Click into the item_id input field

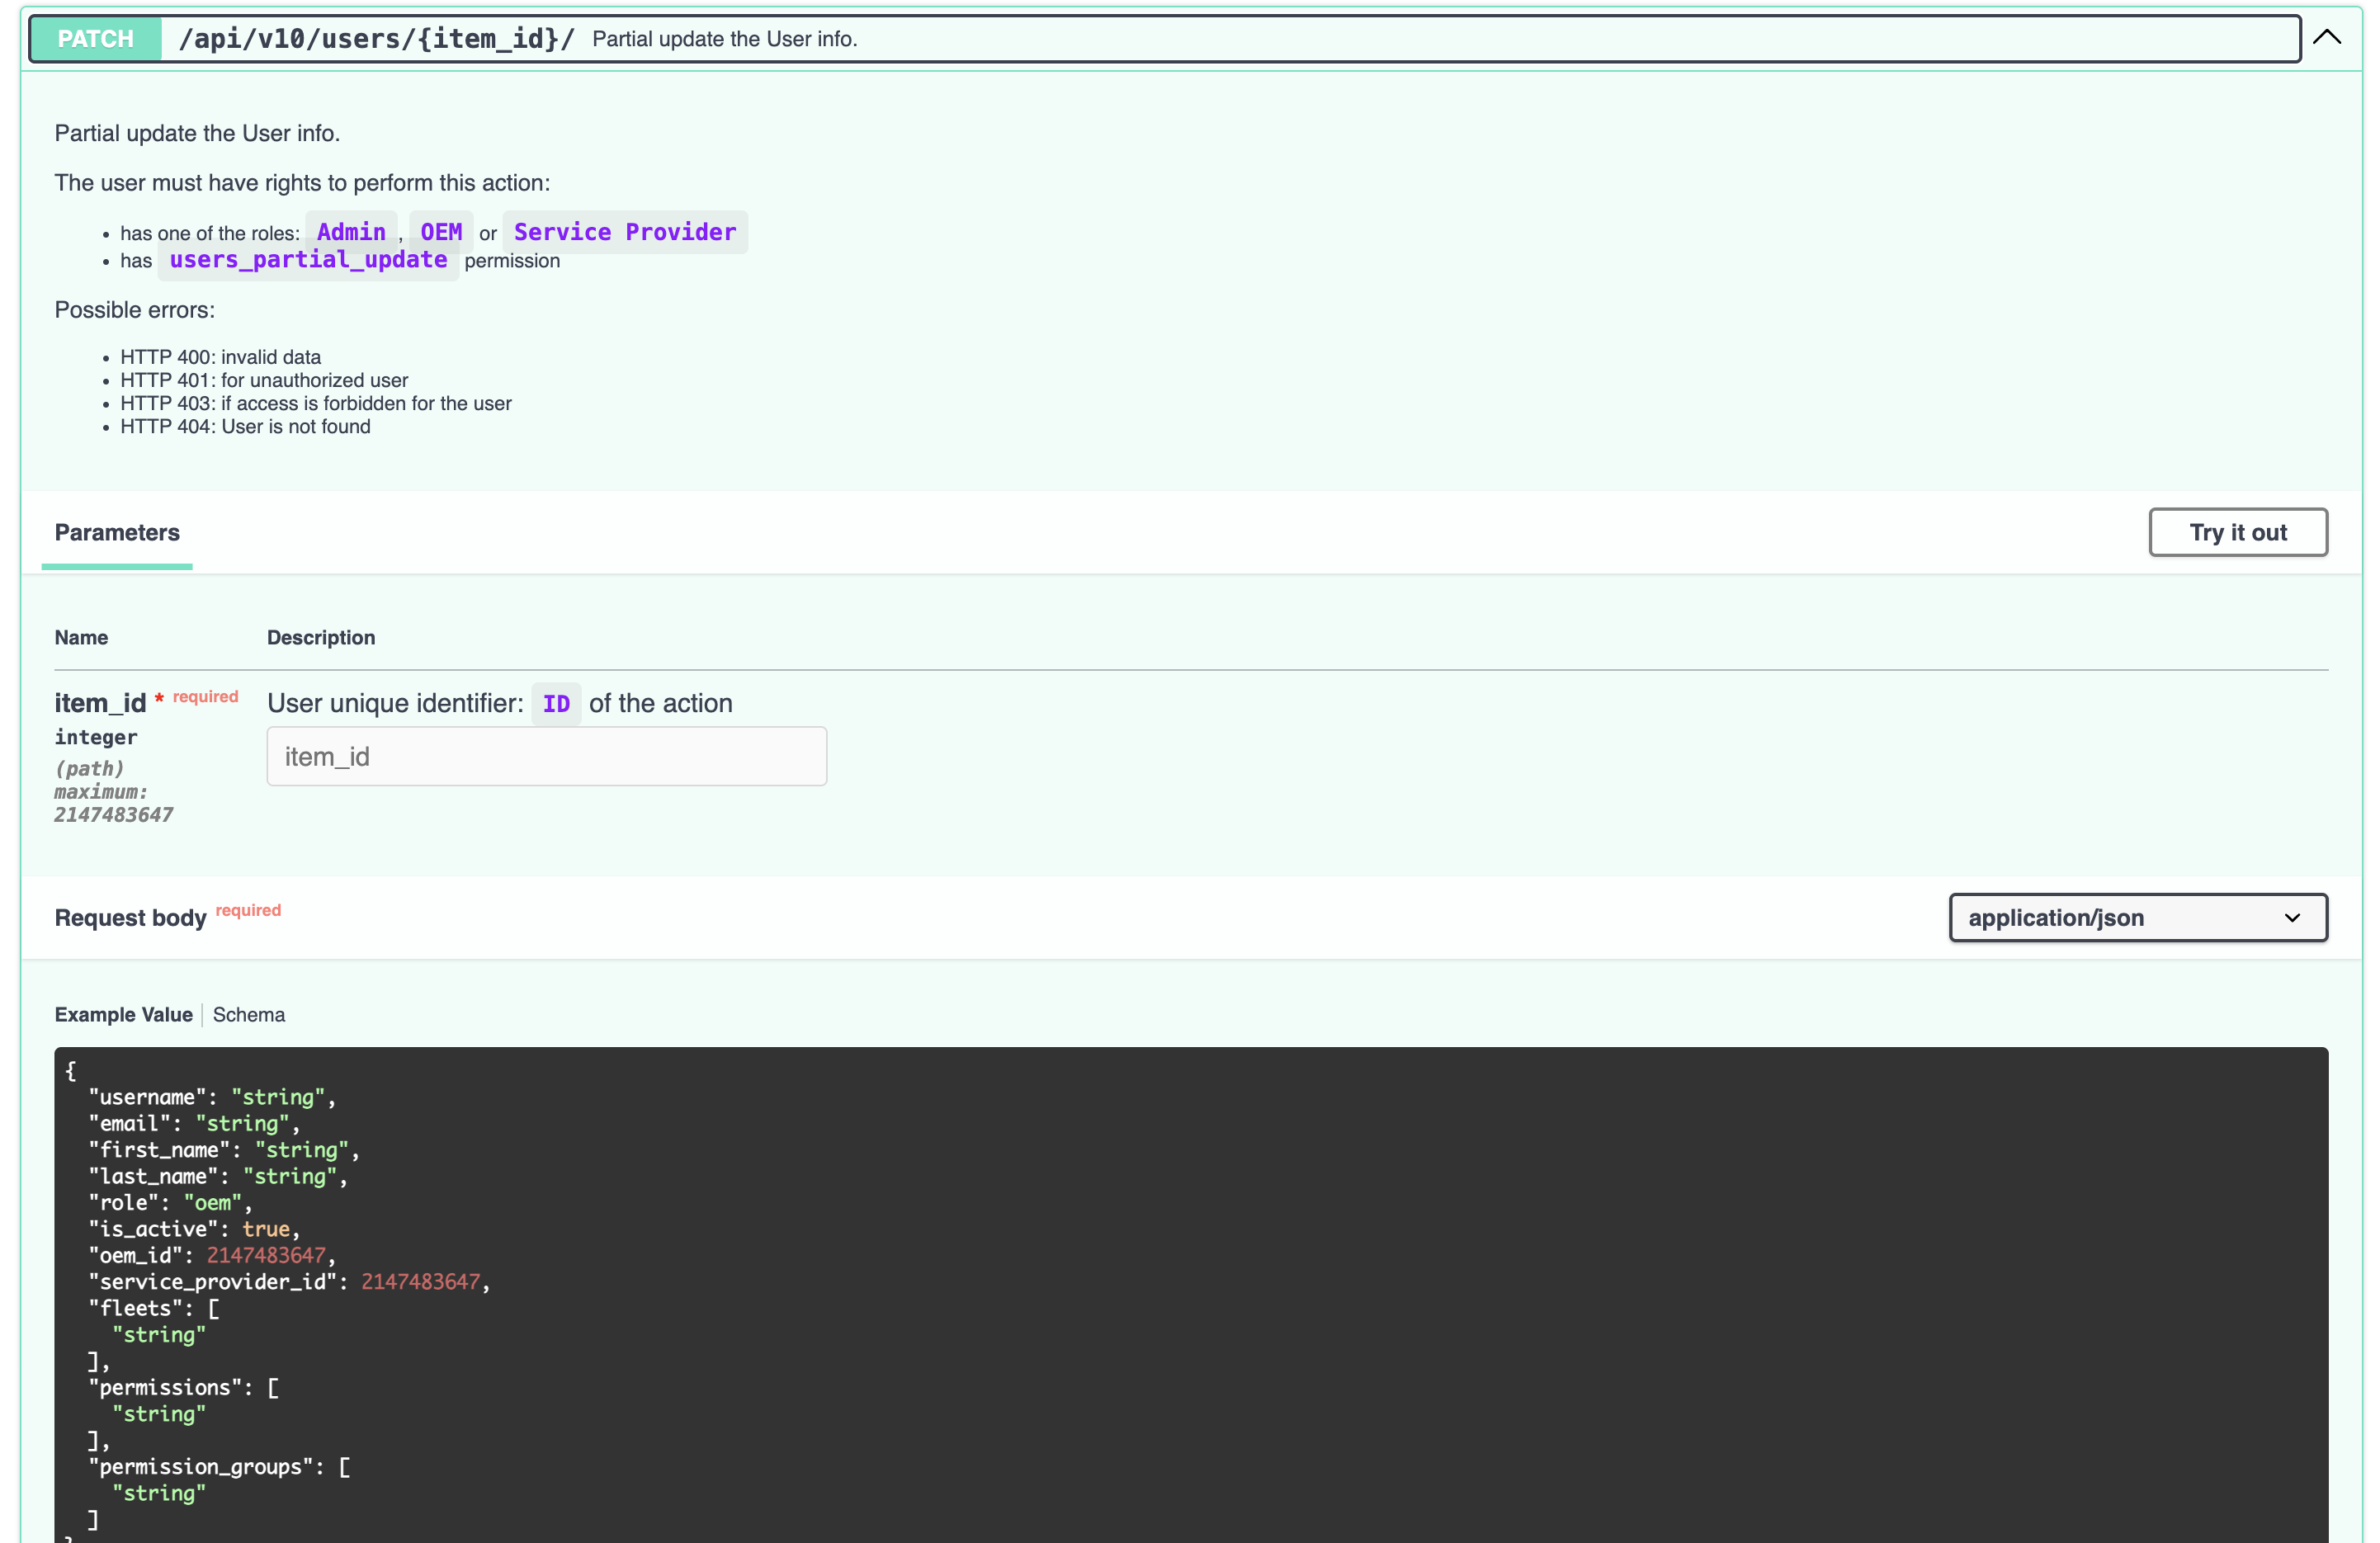point(546,756)
